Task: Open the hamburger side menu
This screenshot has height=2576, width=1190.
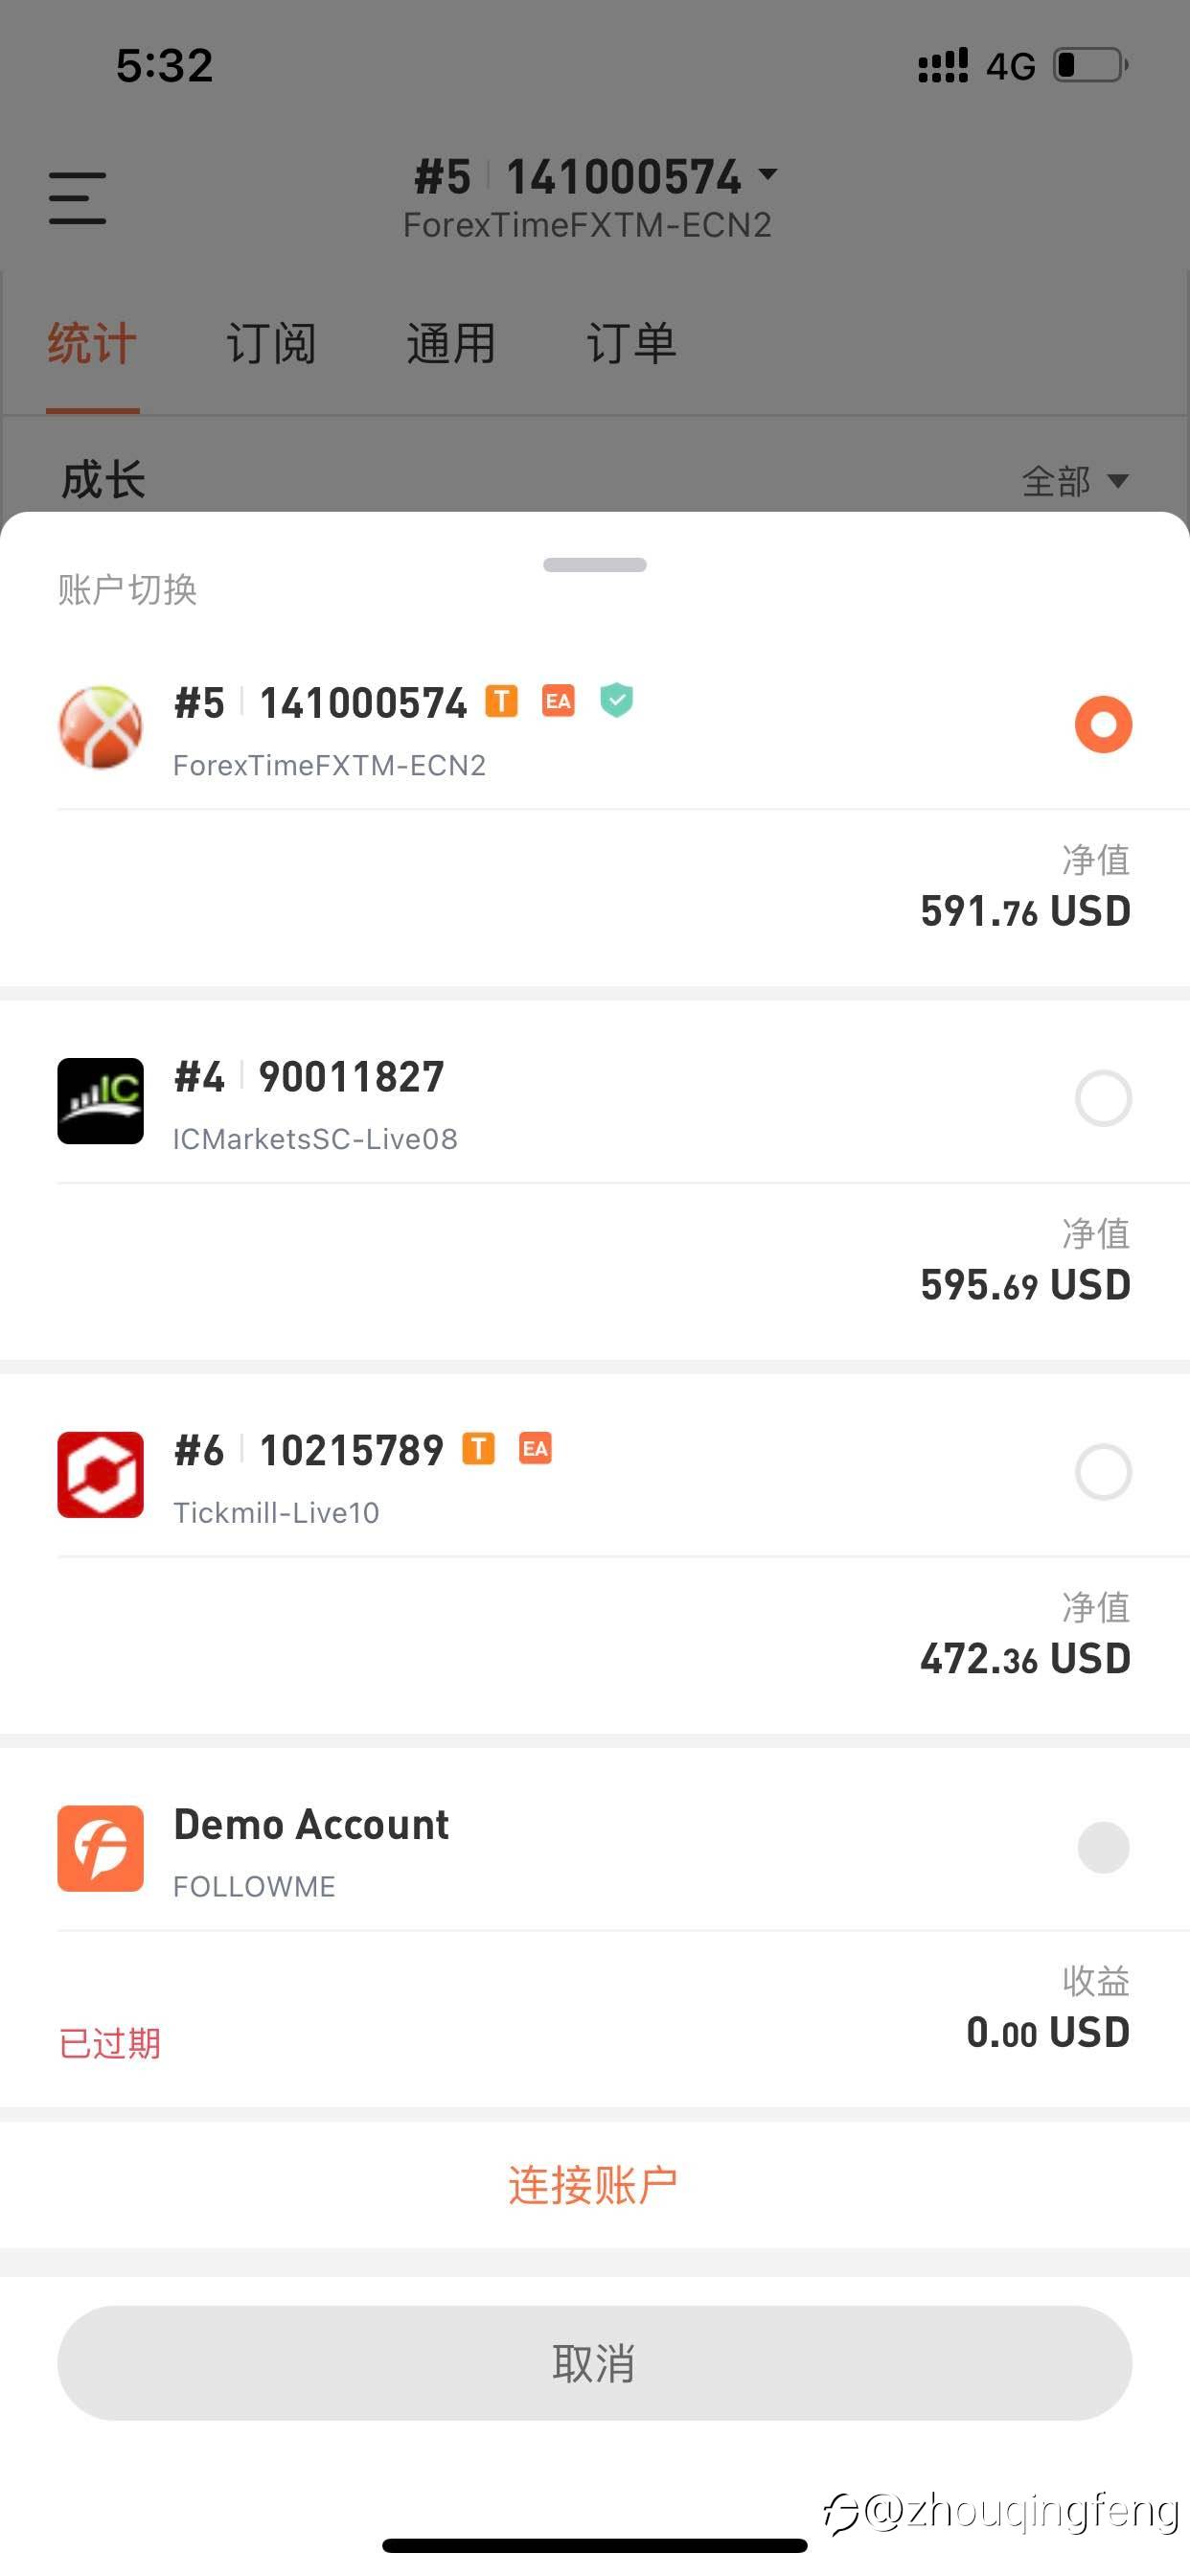Action: coord(77,198)
